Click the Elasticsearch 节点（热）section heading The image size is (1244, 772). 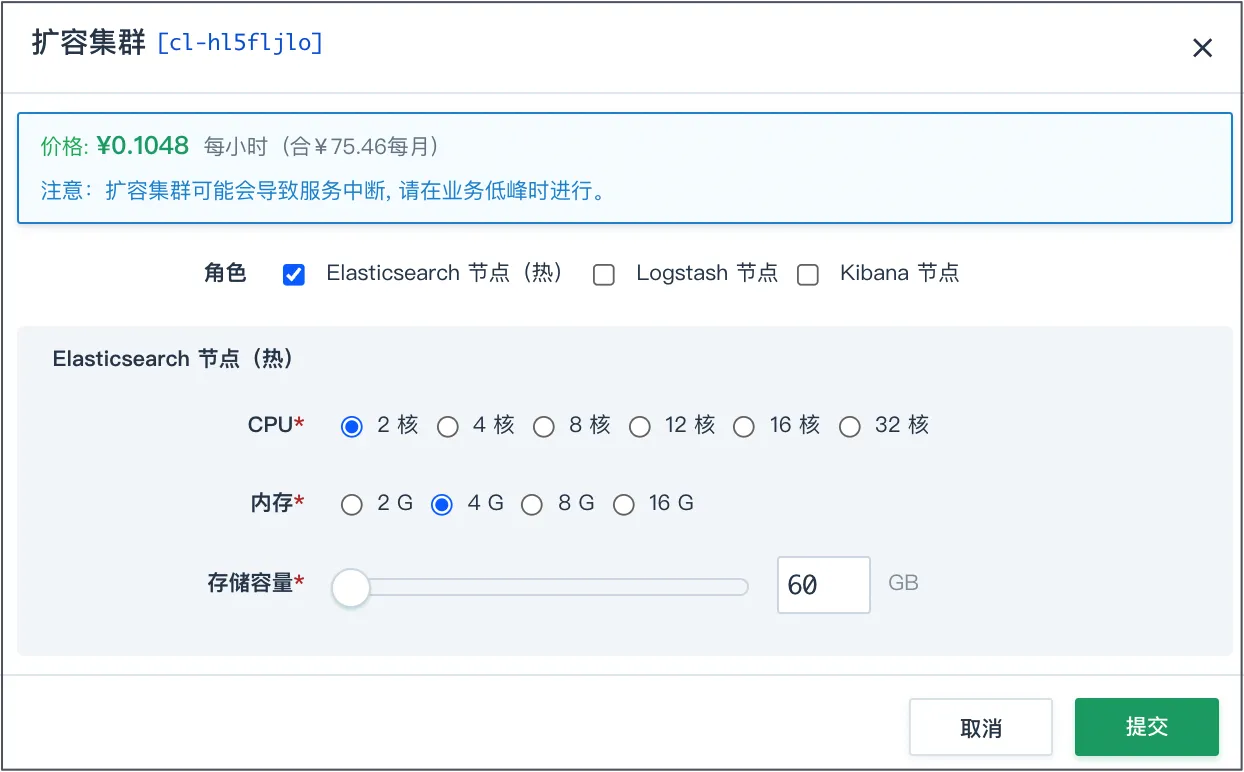(x=174, y=359)
